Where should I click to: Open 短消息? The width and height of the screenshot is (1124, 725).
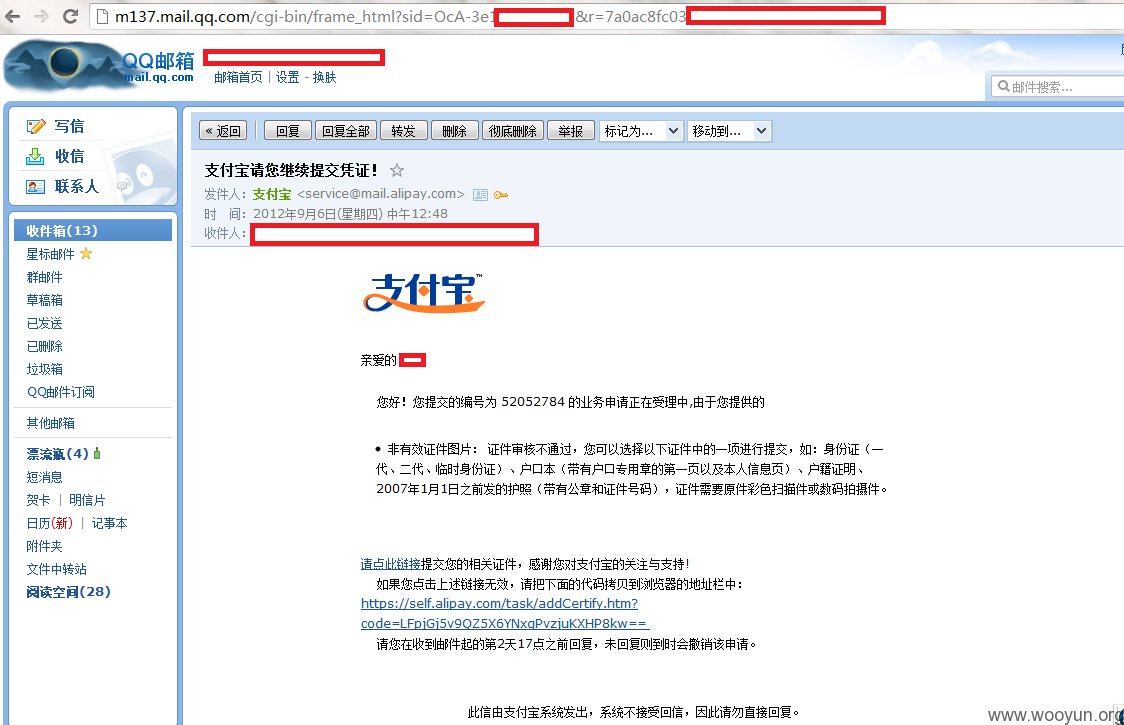[x=44, y=477]
